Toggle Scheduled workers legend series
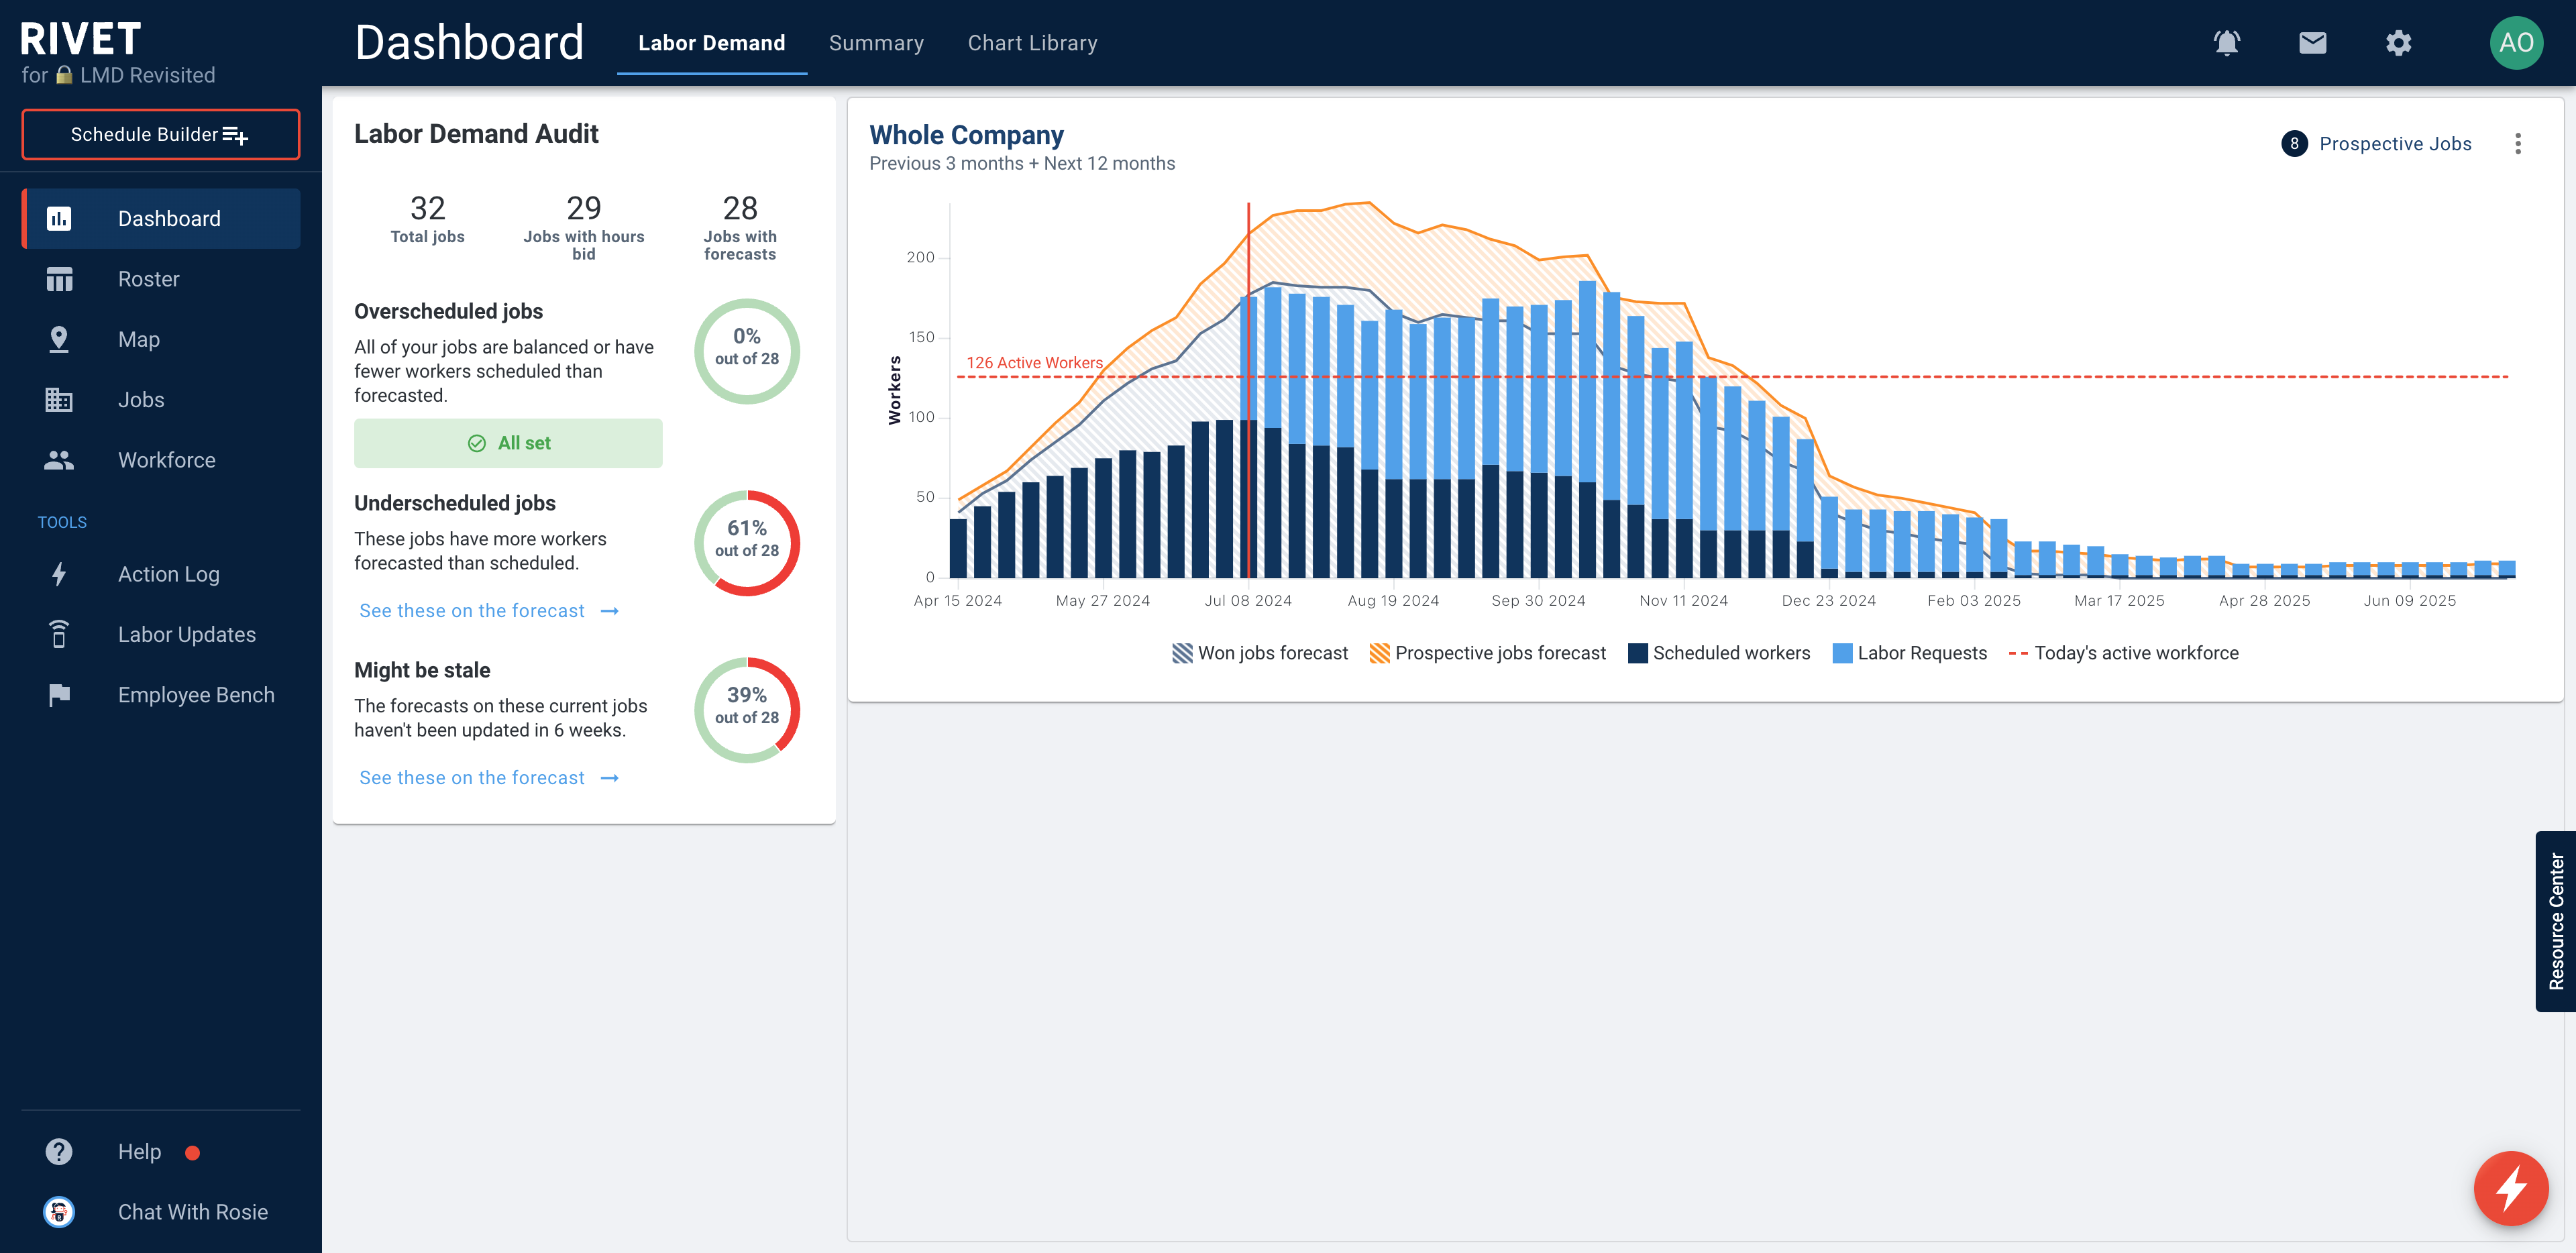2576x1253 pixels. [x=1719, y=653]
